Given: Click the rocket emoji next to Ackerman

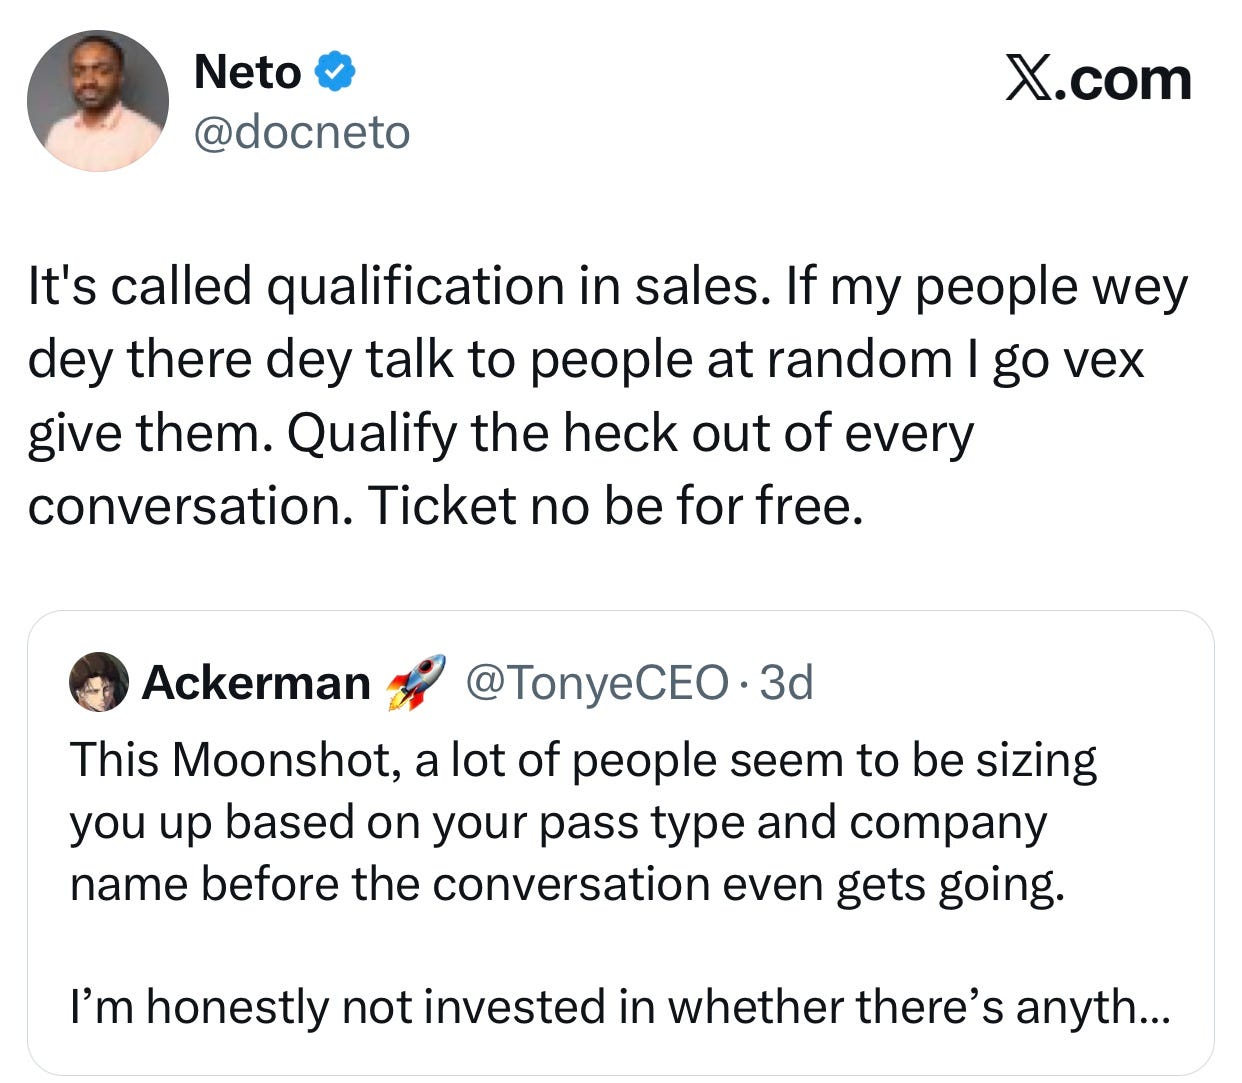Looking at the screenshot, I should coord(415,682).
